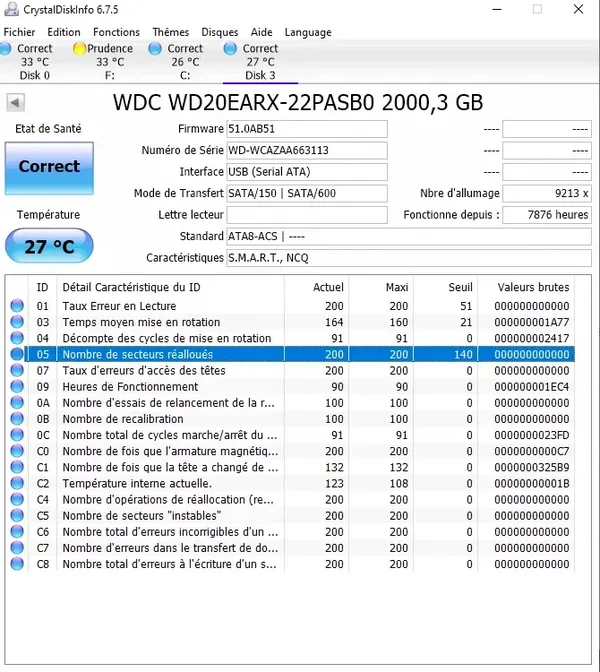Select row Temps moyen mise en rotation
This screenshot has height=672, width=600.
pyautogui.click(x=291, y=322)
